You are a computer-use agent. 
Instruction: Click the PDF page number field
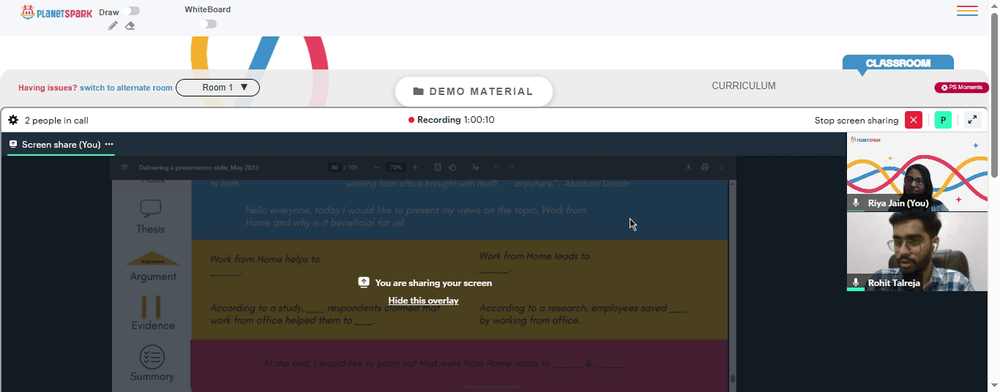[334, 168]
